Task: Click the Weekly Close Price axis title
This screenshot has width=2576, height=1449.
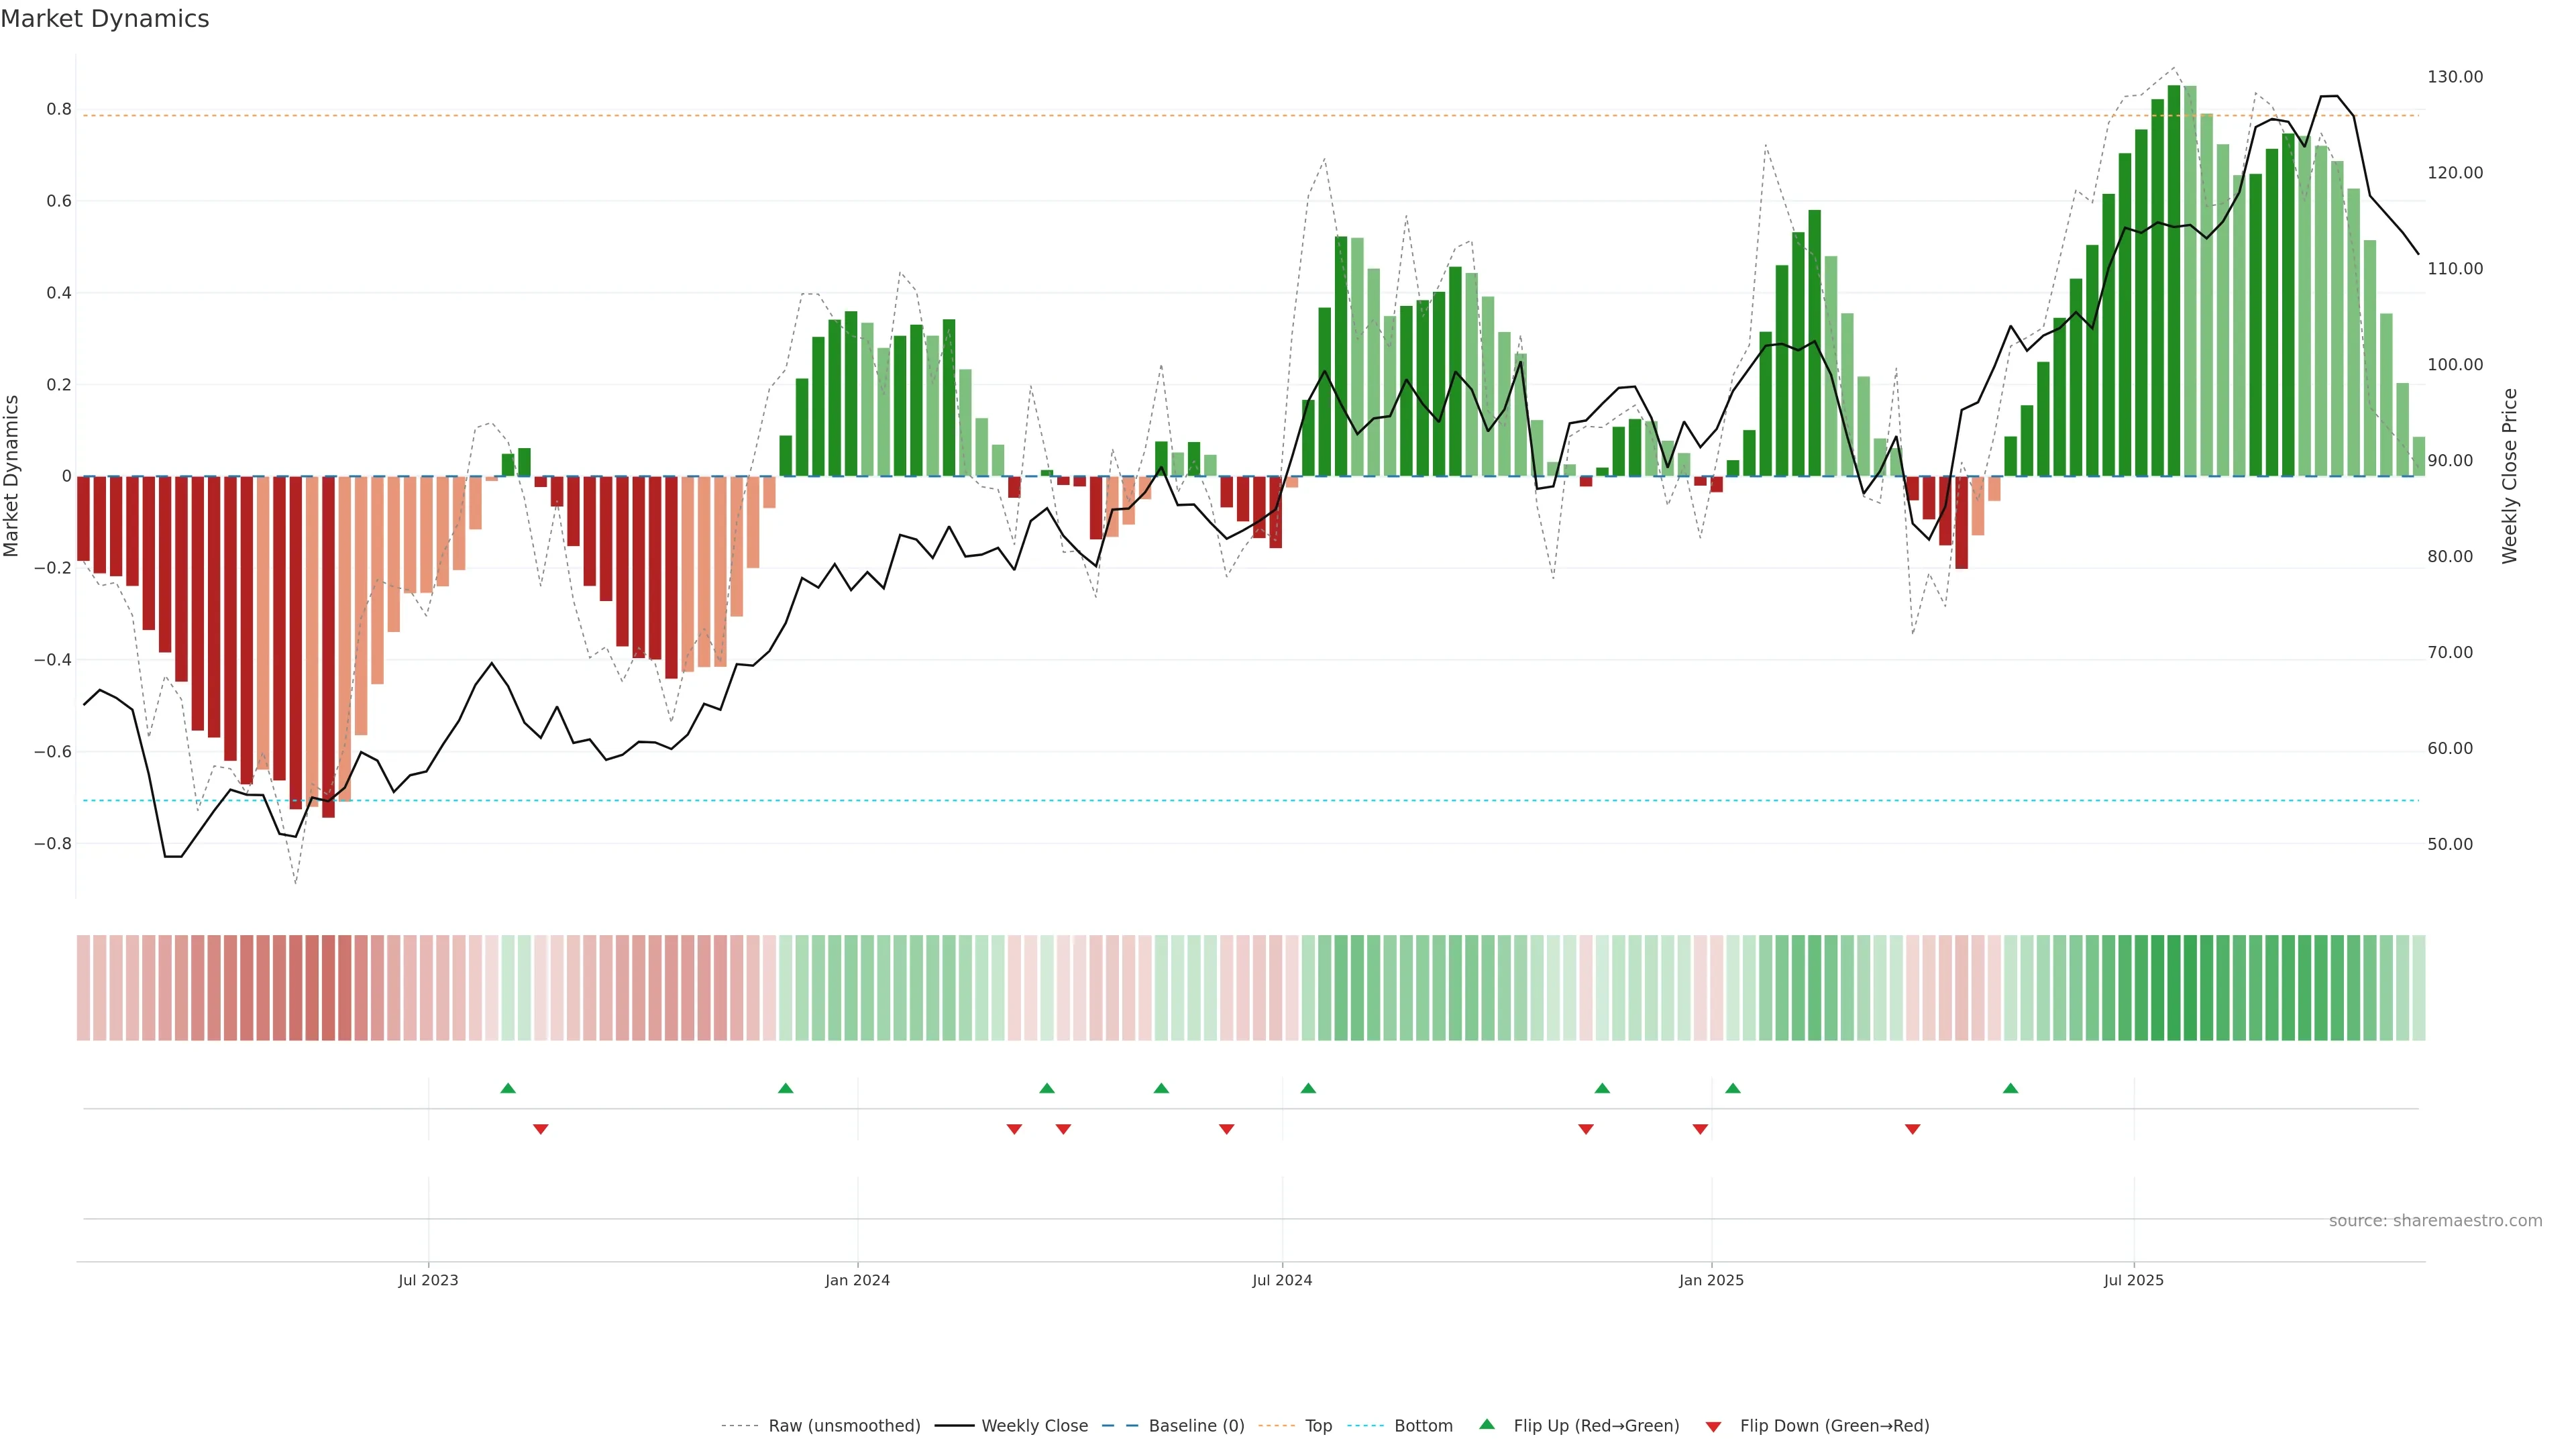Action: click(x=2509, y=476)
